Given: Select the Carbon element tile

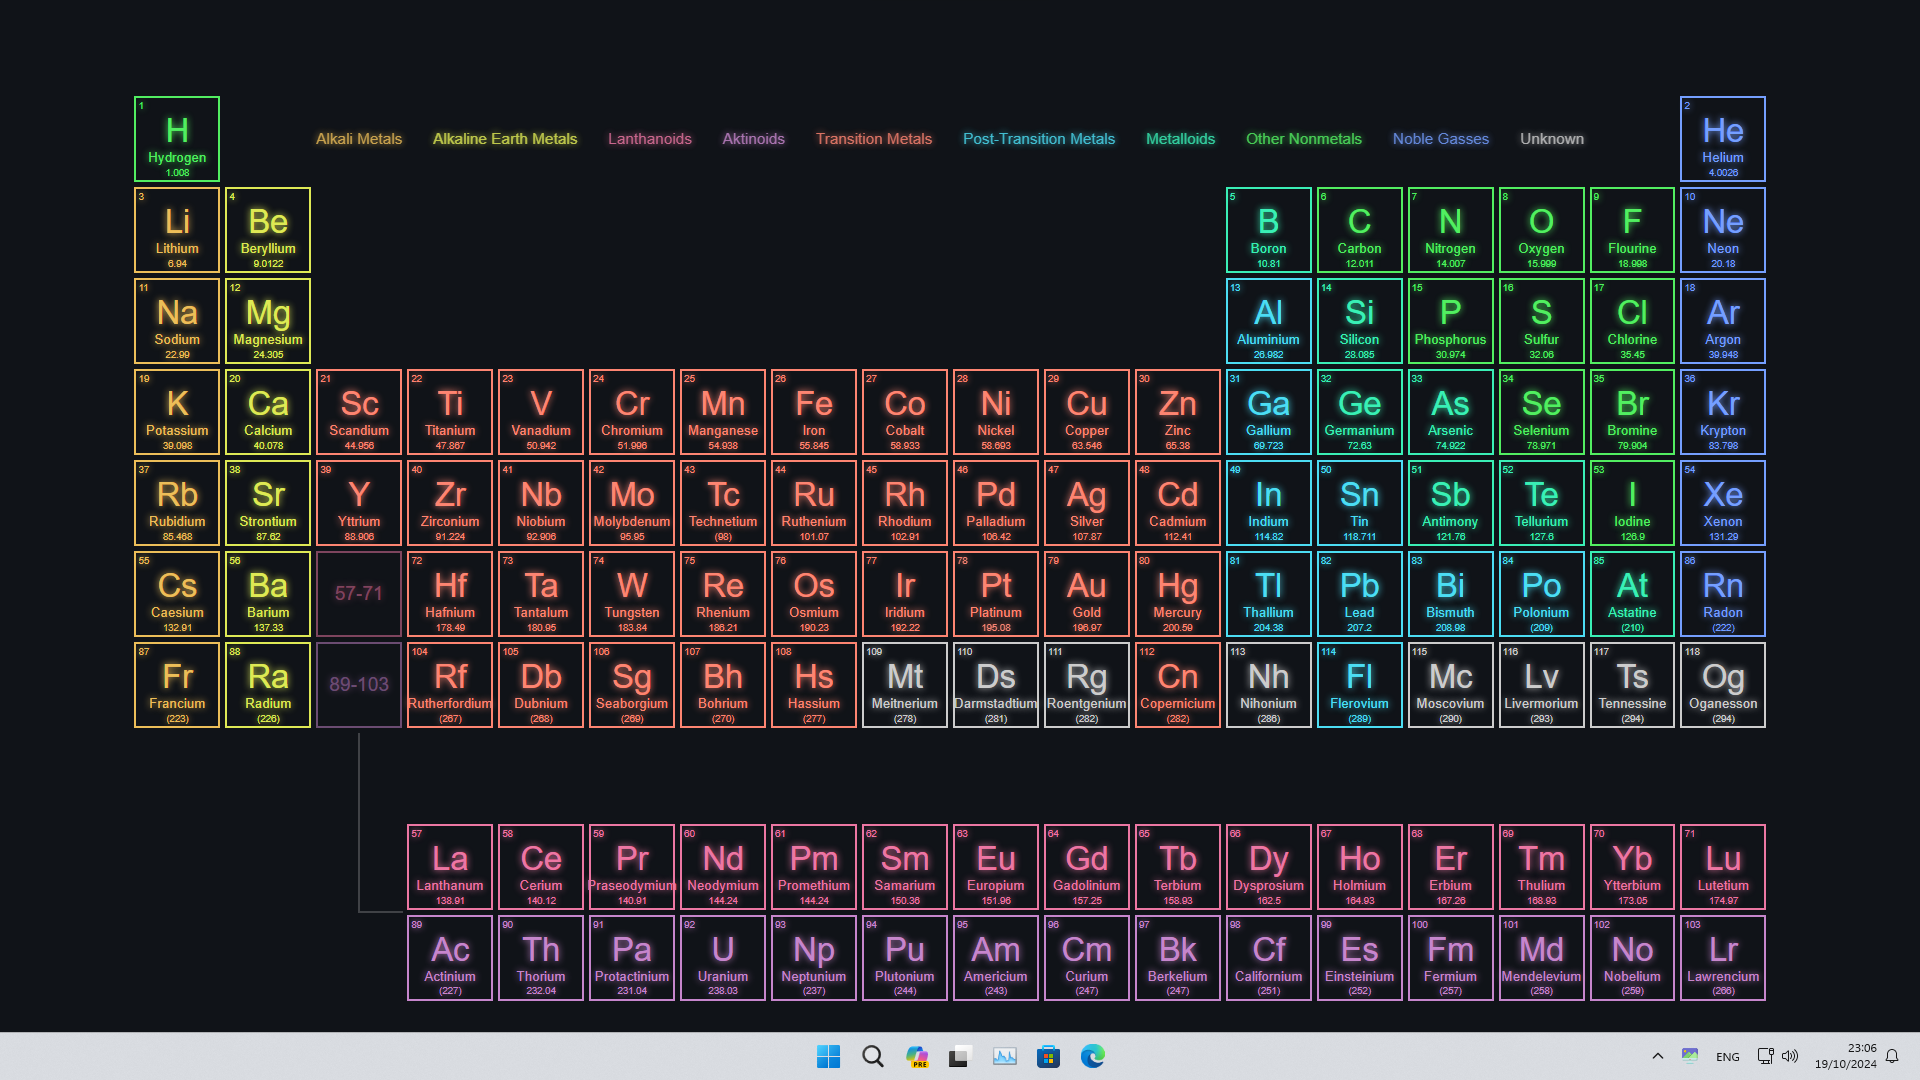Looking at the screenshot, I should [1359, 230].
